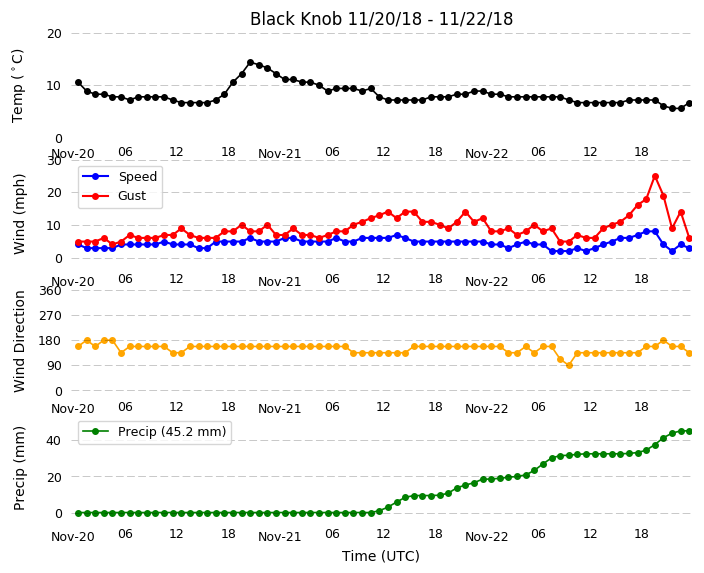Click the Time (UTC) axis label
704x573 pixels.
tap(381, 556)
